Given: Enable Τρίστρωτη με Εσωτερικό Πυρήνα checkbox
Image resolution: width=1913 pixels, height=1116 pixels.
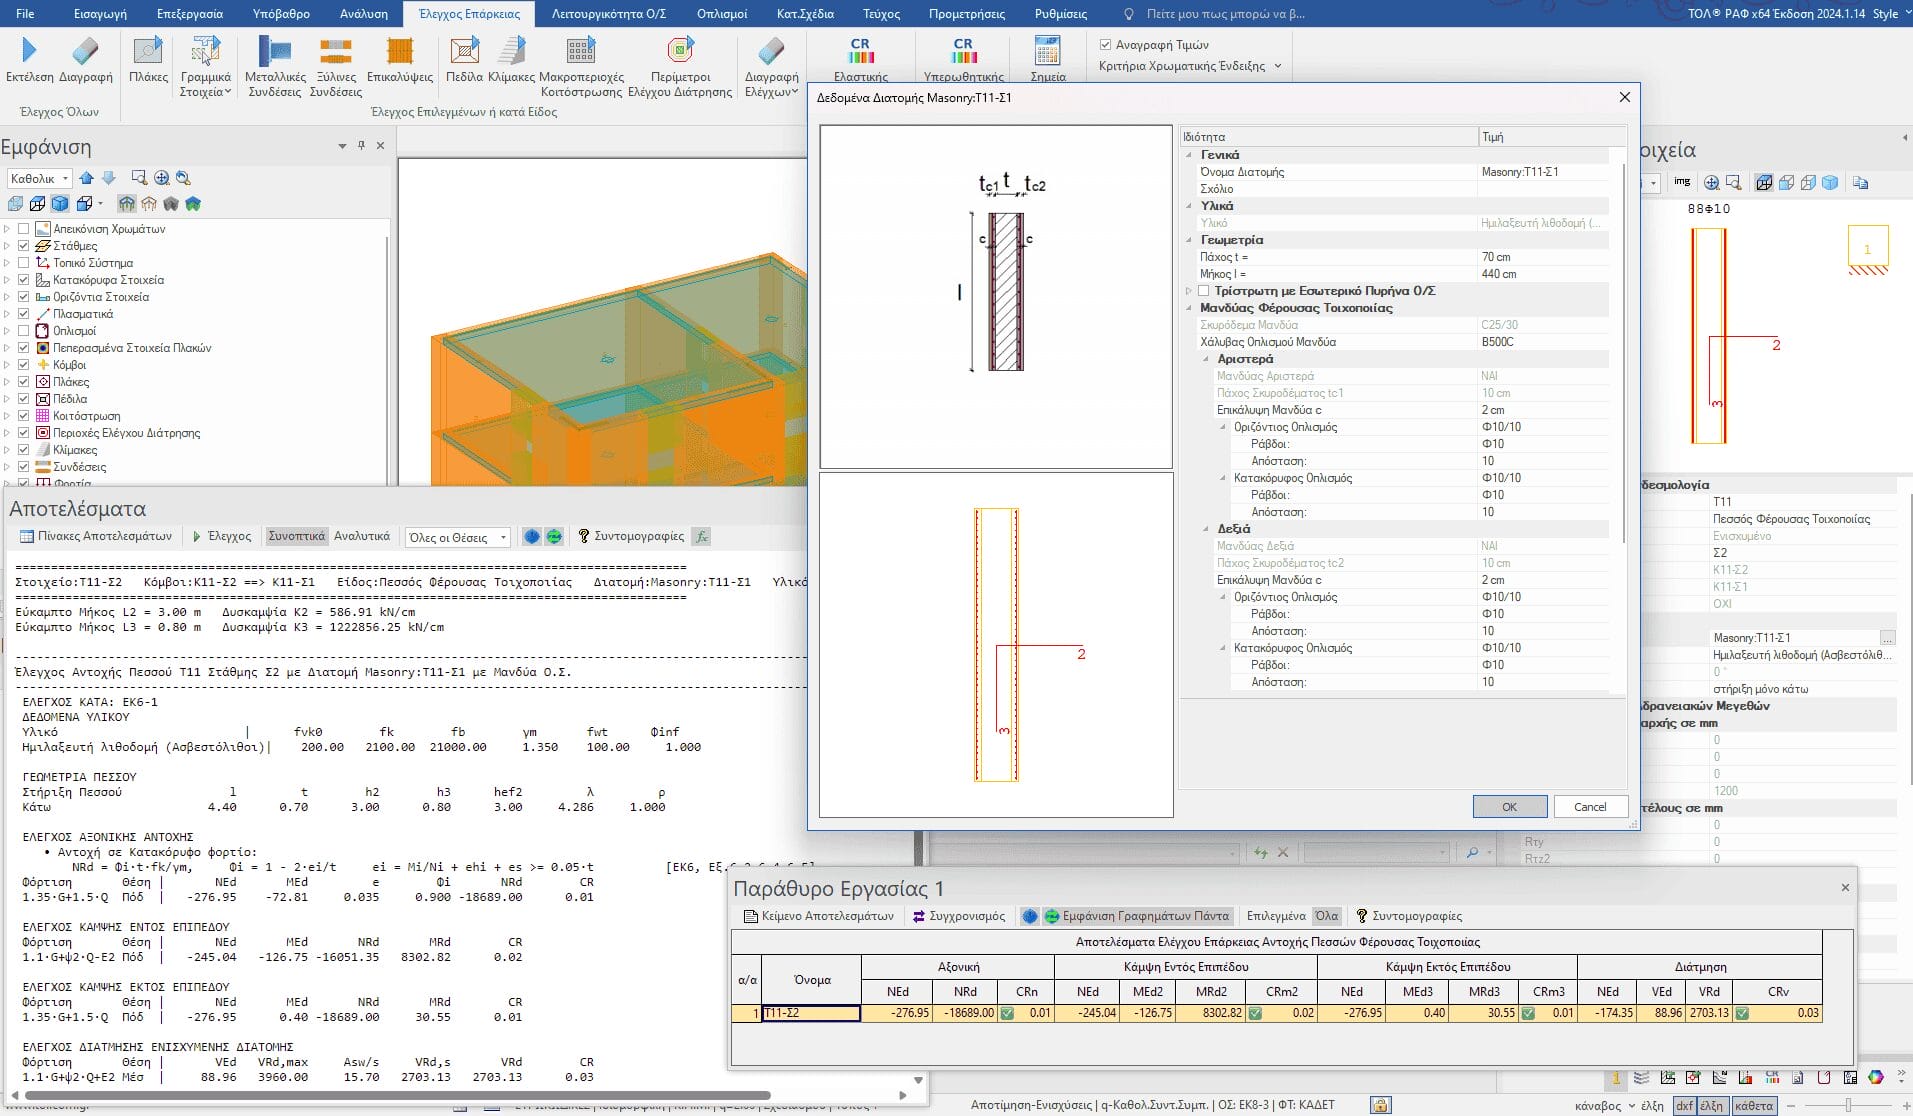Looking at the screenshot, I should point(1204,291).
